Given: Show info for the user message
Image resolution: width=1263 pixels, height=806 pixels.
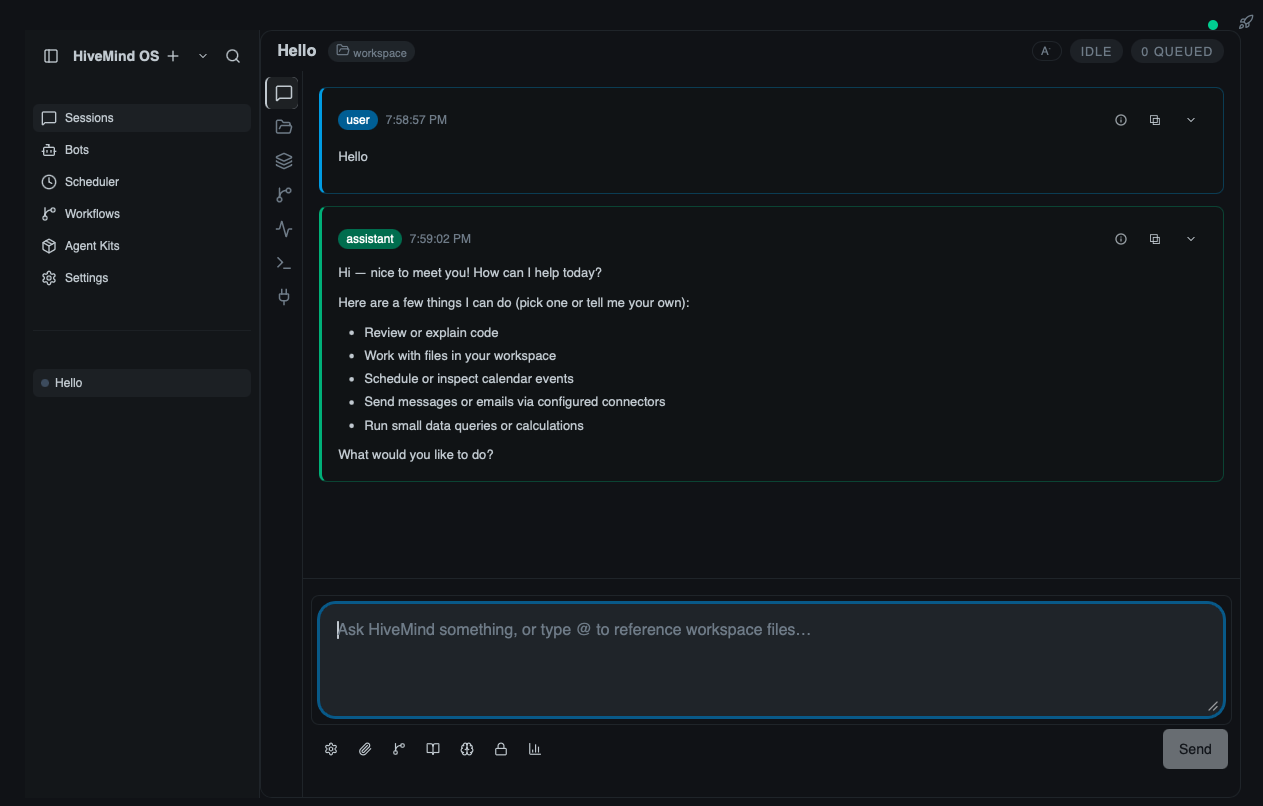Looking at the screenshot, I should (1121, 120).
